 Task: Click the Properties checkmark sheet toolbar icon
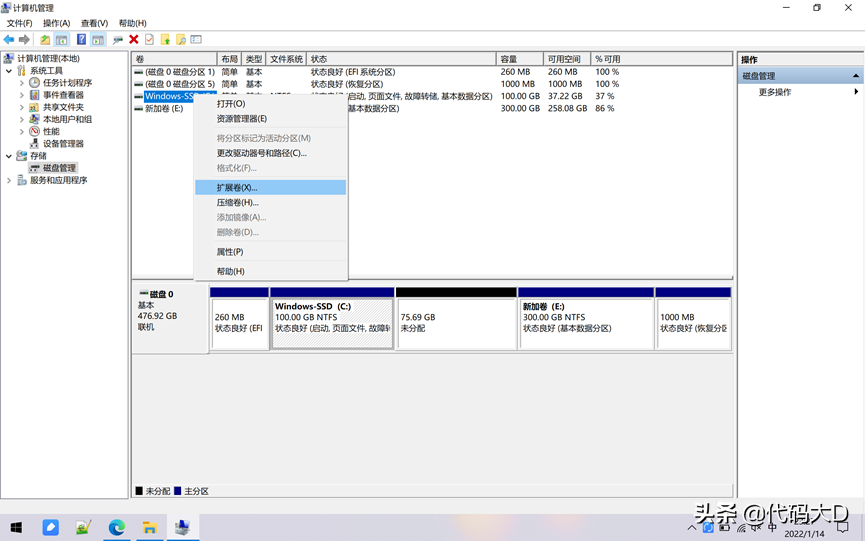(x=149, y=40)
